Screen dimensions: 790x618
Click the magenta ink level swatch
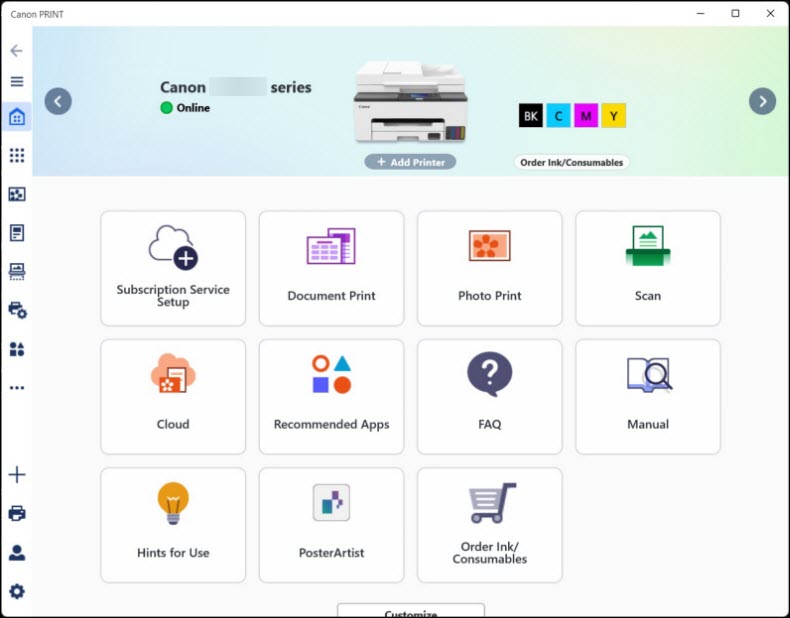(586, 116)
